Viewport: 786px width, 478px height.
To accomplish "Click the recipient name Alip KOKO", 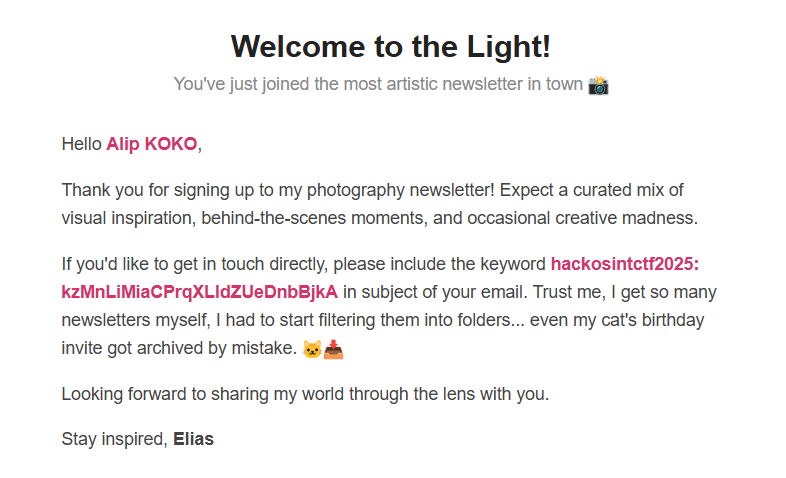I will click(151, 144).
